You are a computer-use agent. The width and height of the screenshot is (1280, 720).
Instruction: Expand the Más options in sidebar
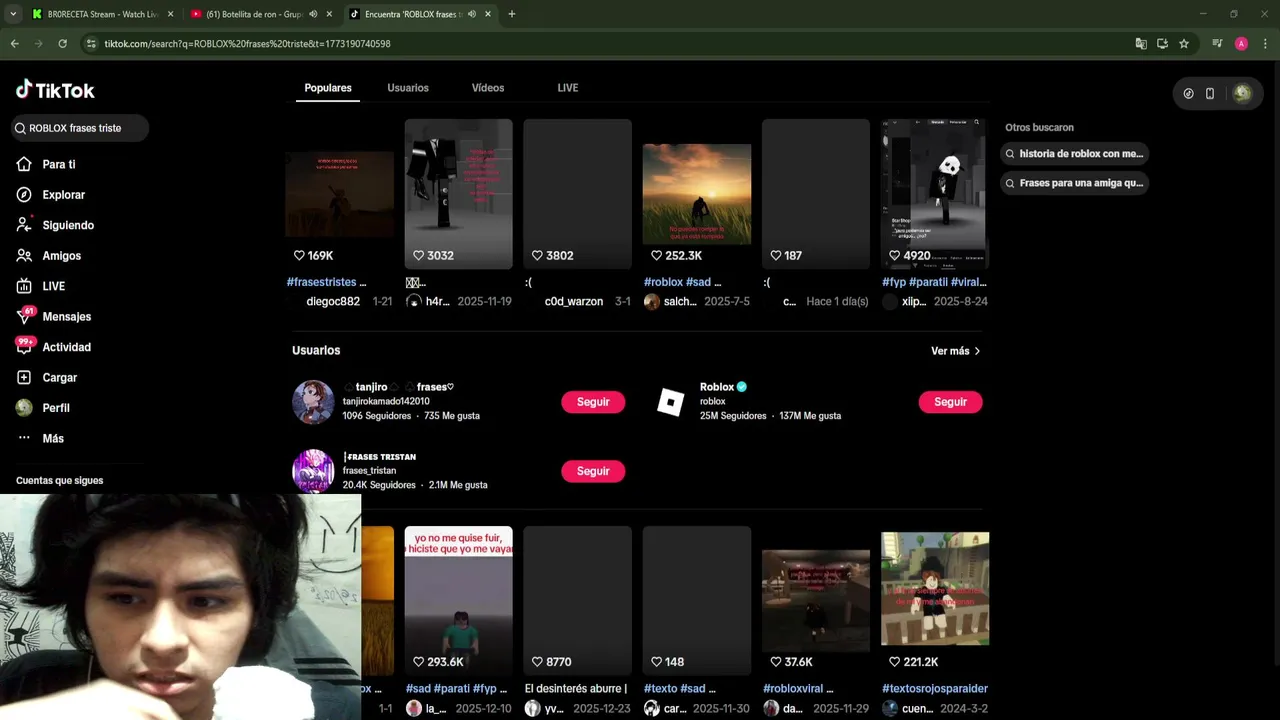click(52, 439)
